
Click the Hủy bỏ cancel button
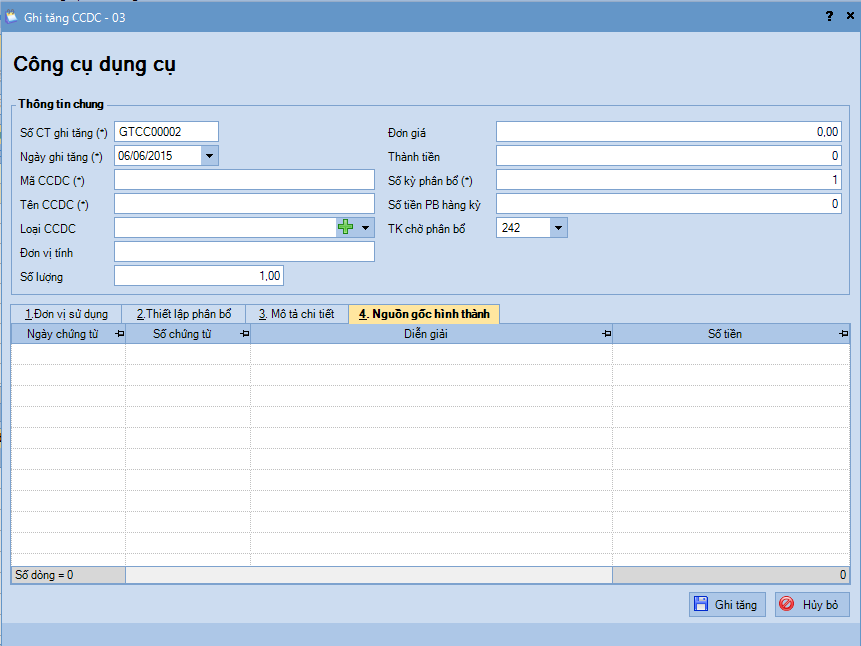(812, 604)
